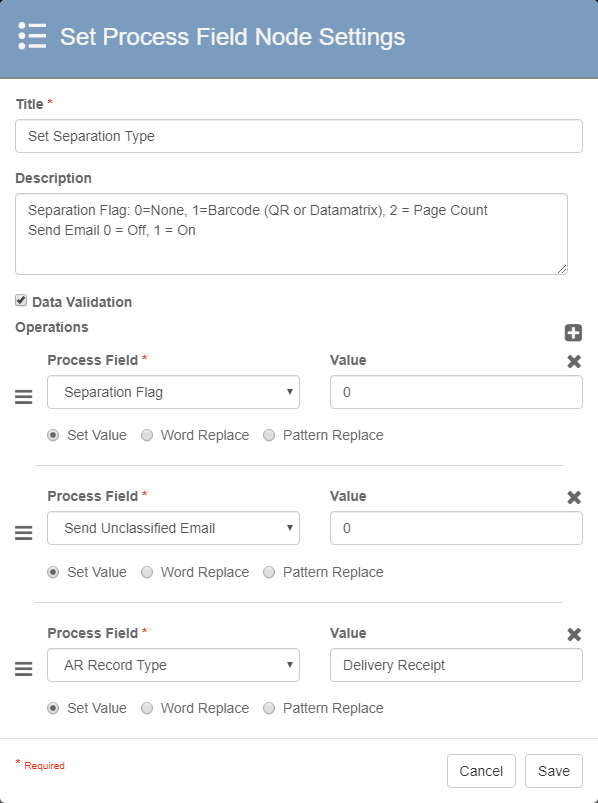Click the Delivery Receipt value field

[x=456, y=665]
